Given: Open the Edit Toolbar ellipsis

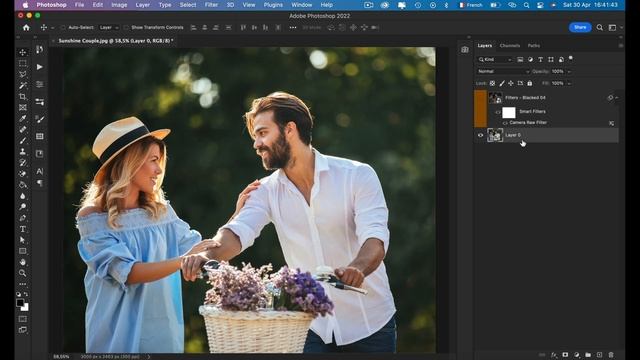Looking at the screenshot, I should tap(23, 284).
